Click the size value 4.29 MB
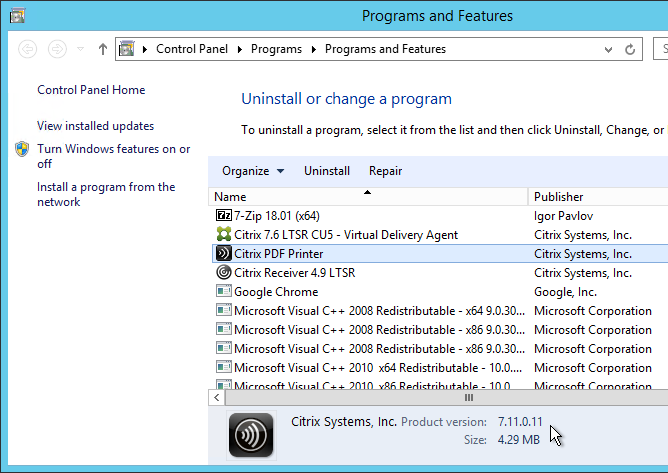This screenshot has width=668, height=473. point(518,440)
